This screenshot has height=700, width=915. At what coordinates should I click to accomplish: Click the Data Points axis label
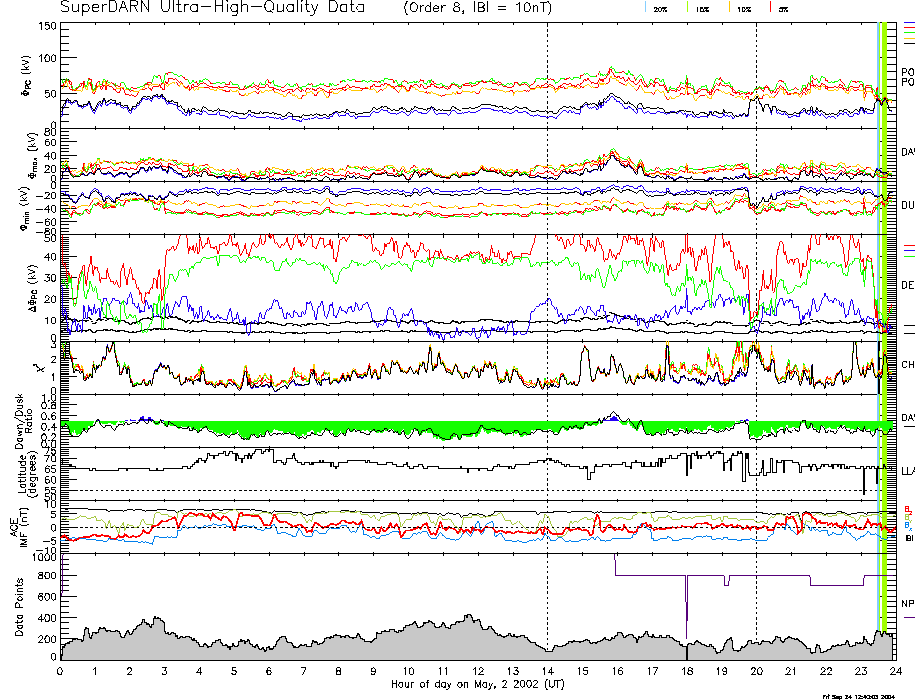pos(30,608)
